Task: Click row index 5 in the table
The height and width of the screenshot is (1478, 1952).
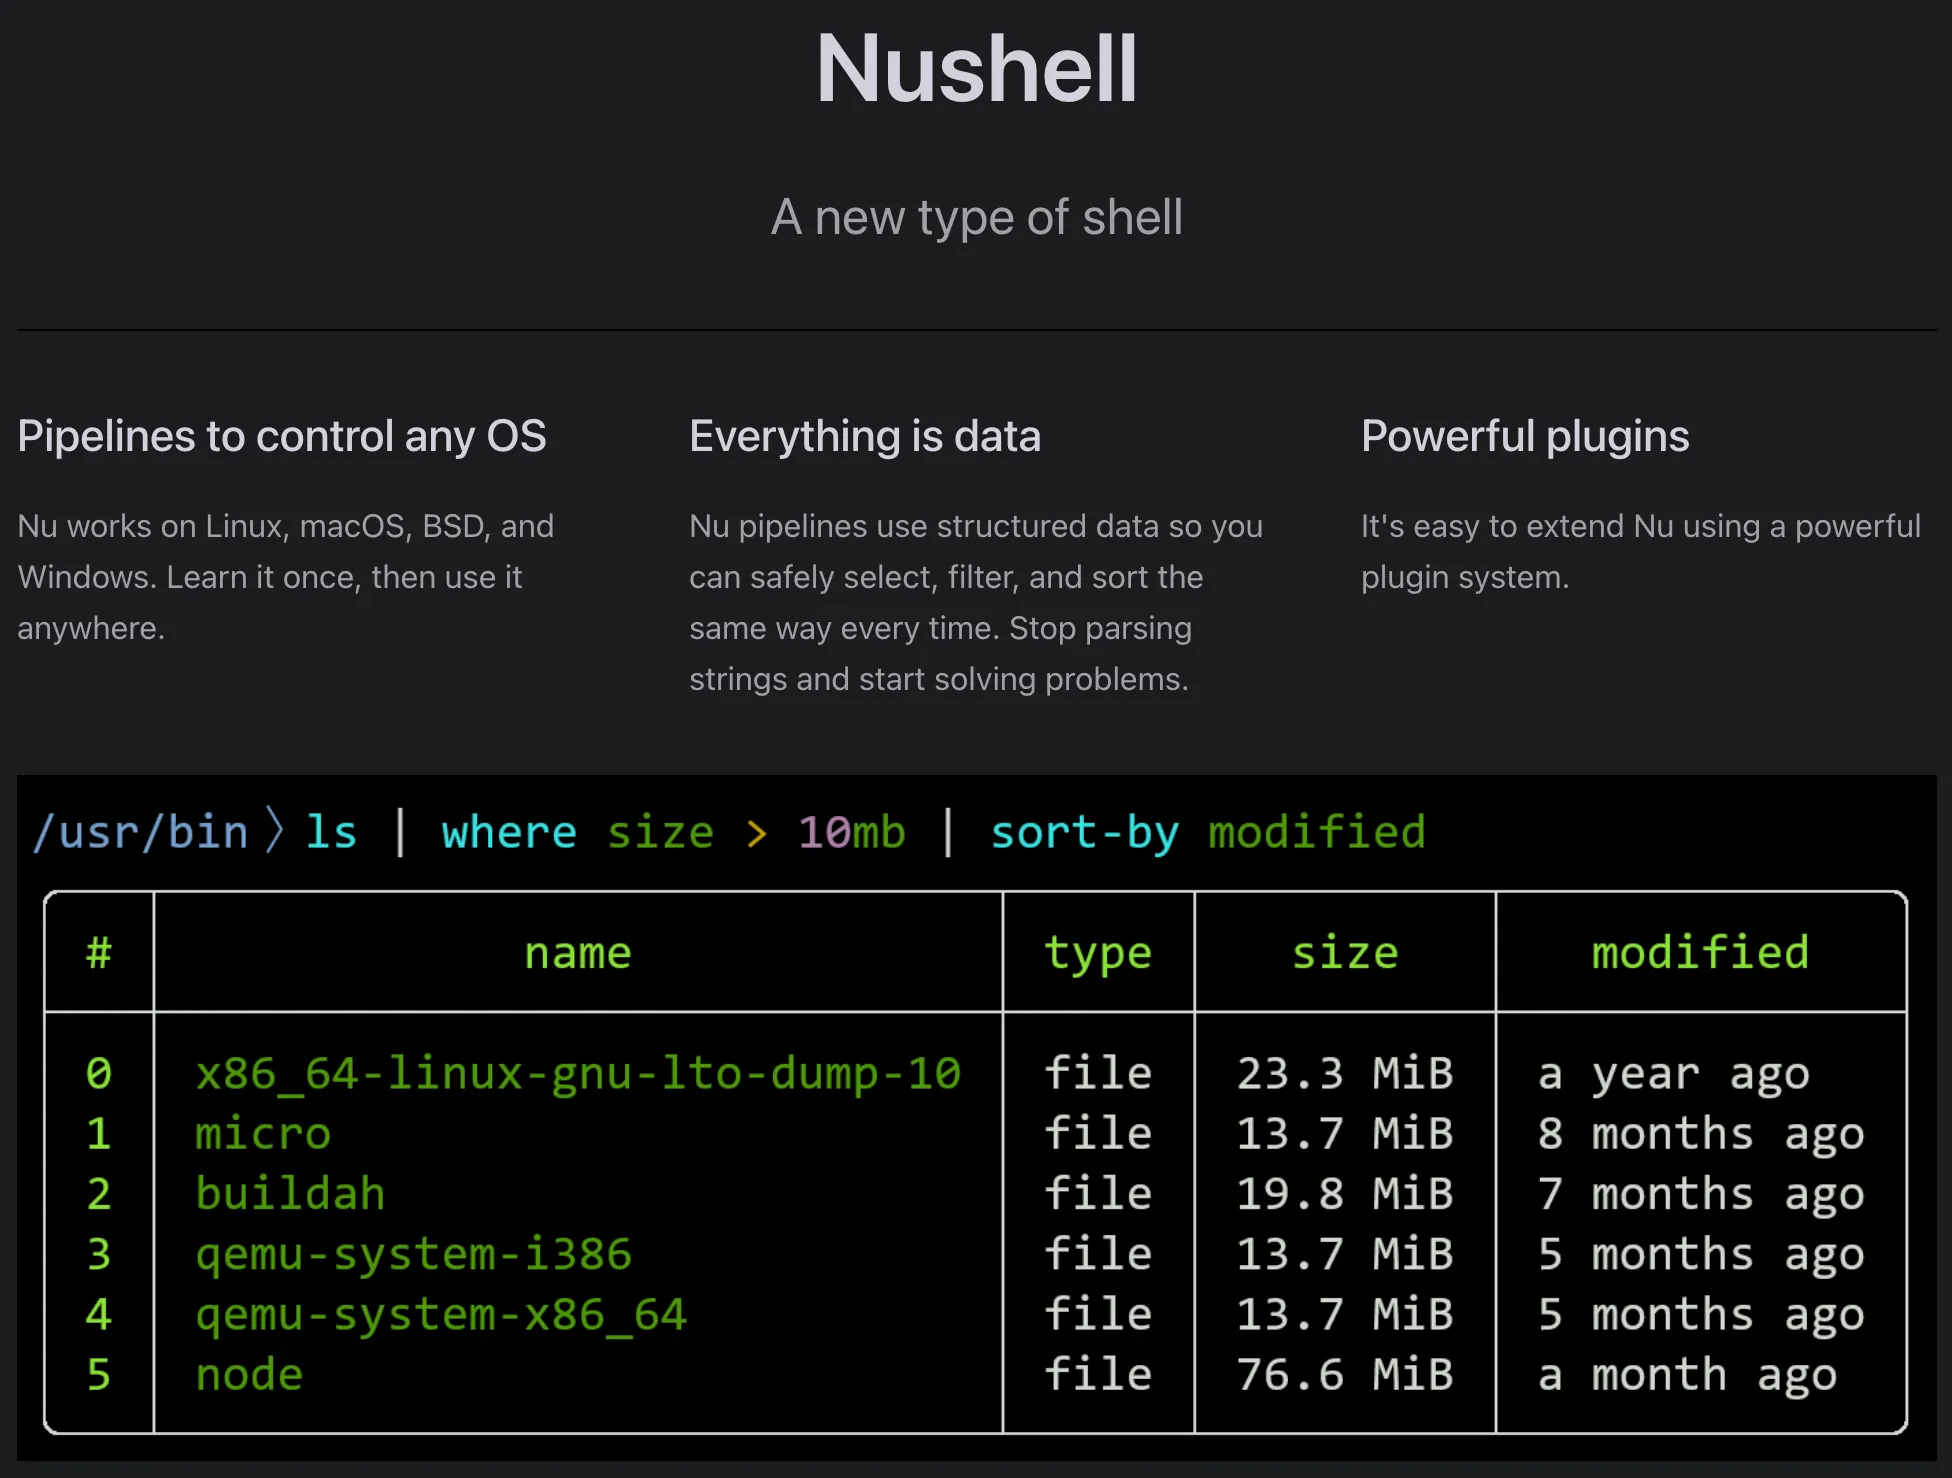Action: point(99,1374)
